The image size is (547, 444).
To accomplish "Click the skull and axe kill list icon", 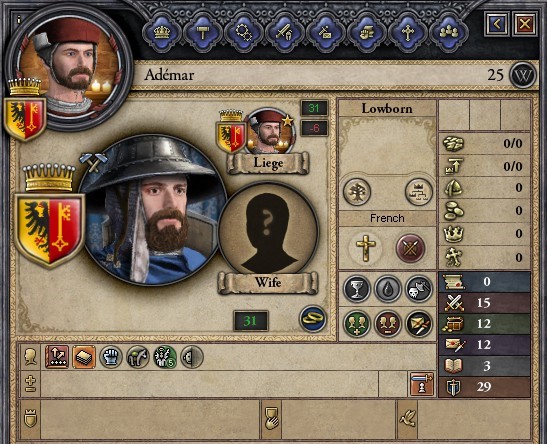I will coord(419,288).
